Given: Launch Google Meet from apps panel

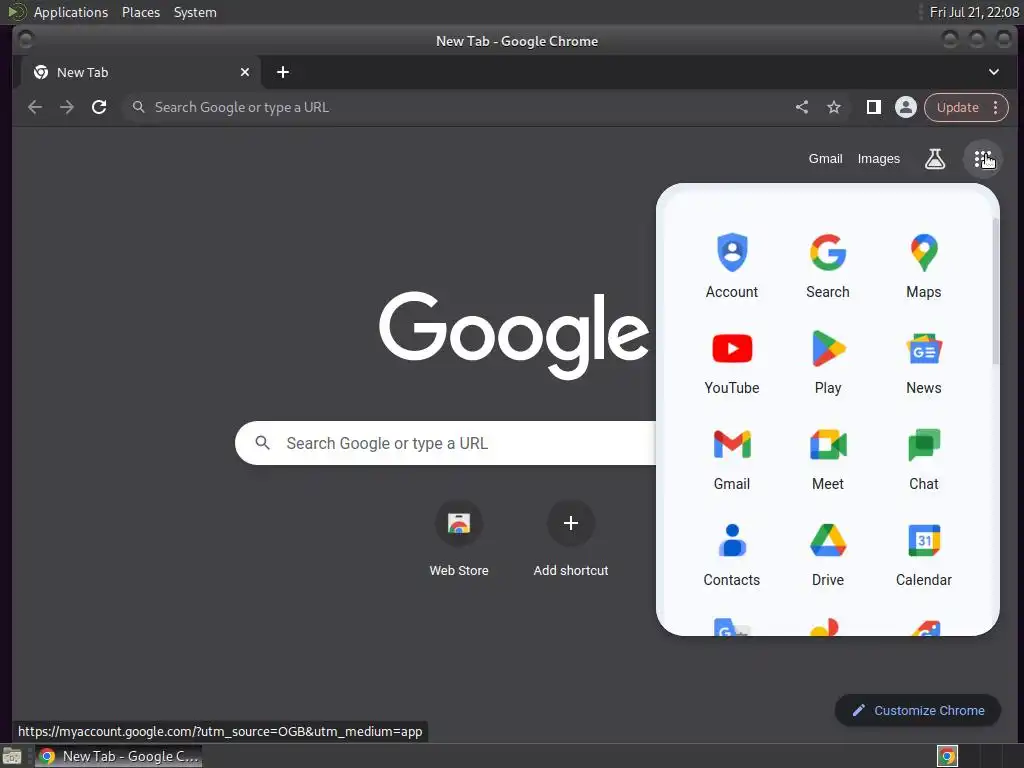Looking at the screenshot, I should [827, 457].
